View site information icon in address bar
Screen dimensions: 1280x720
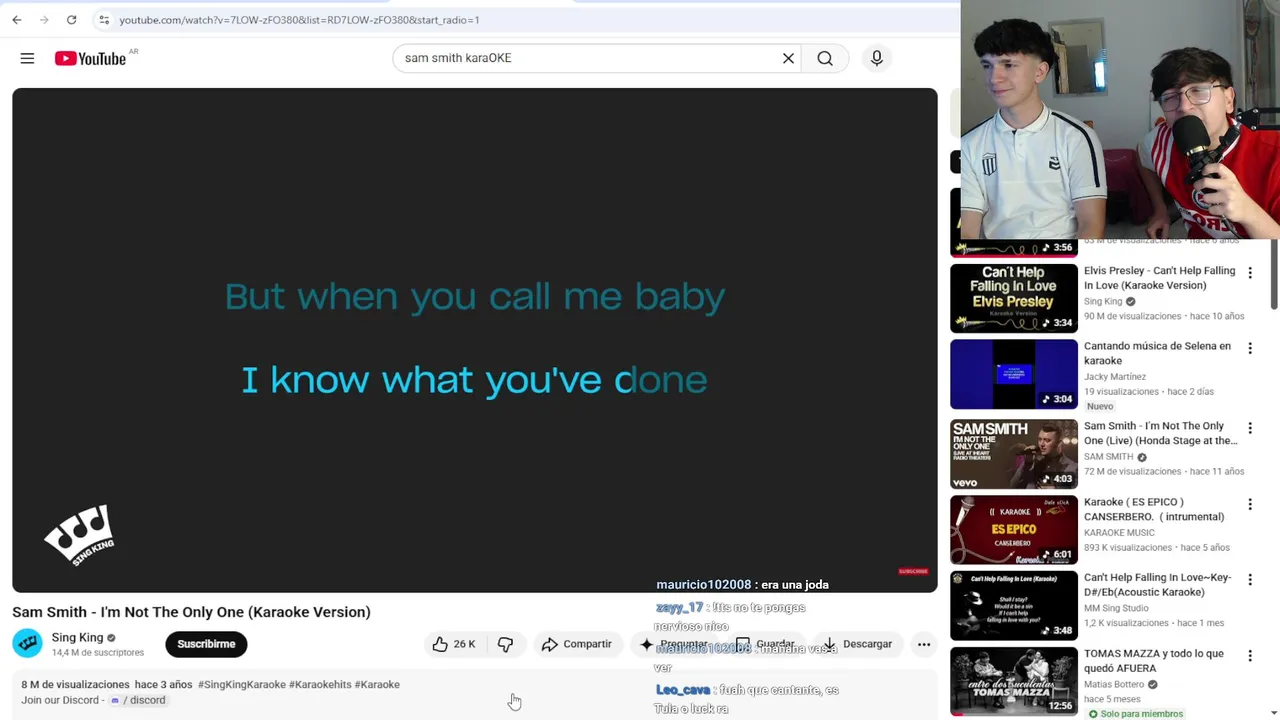tap(104, 20)
